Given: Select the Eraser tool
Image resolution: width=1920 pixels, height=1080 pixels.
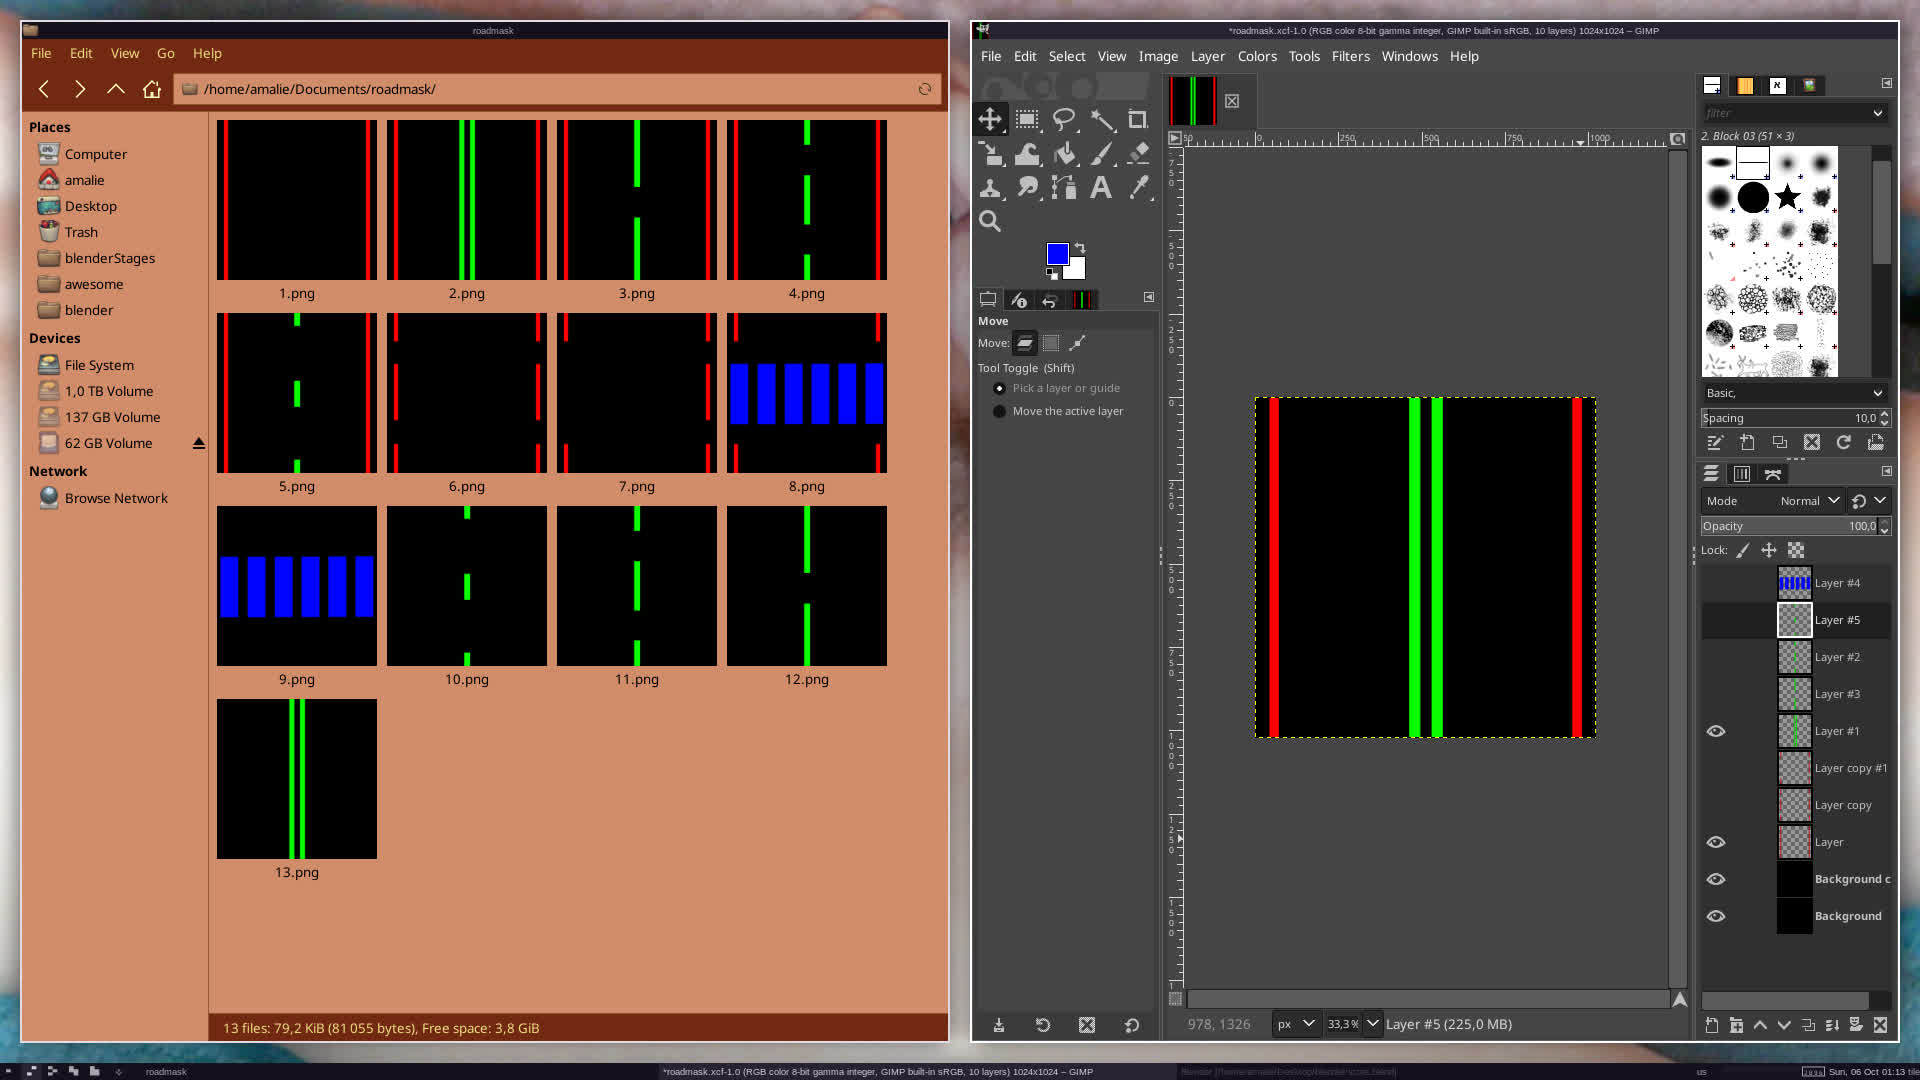Looking at the screenshot, I should tap(1138, 154).
